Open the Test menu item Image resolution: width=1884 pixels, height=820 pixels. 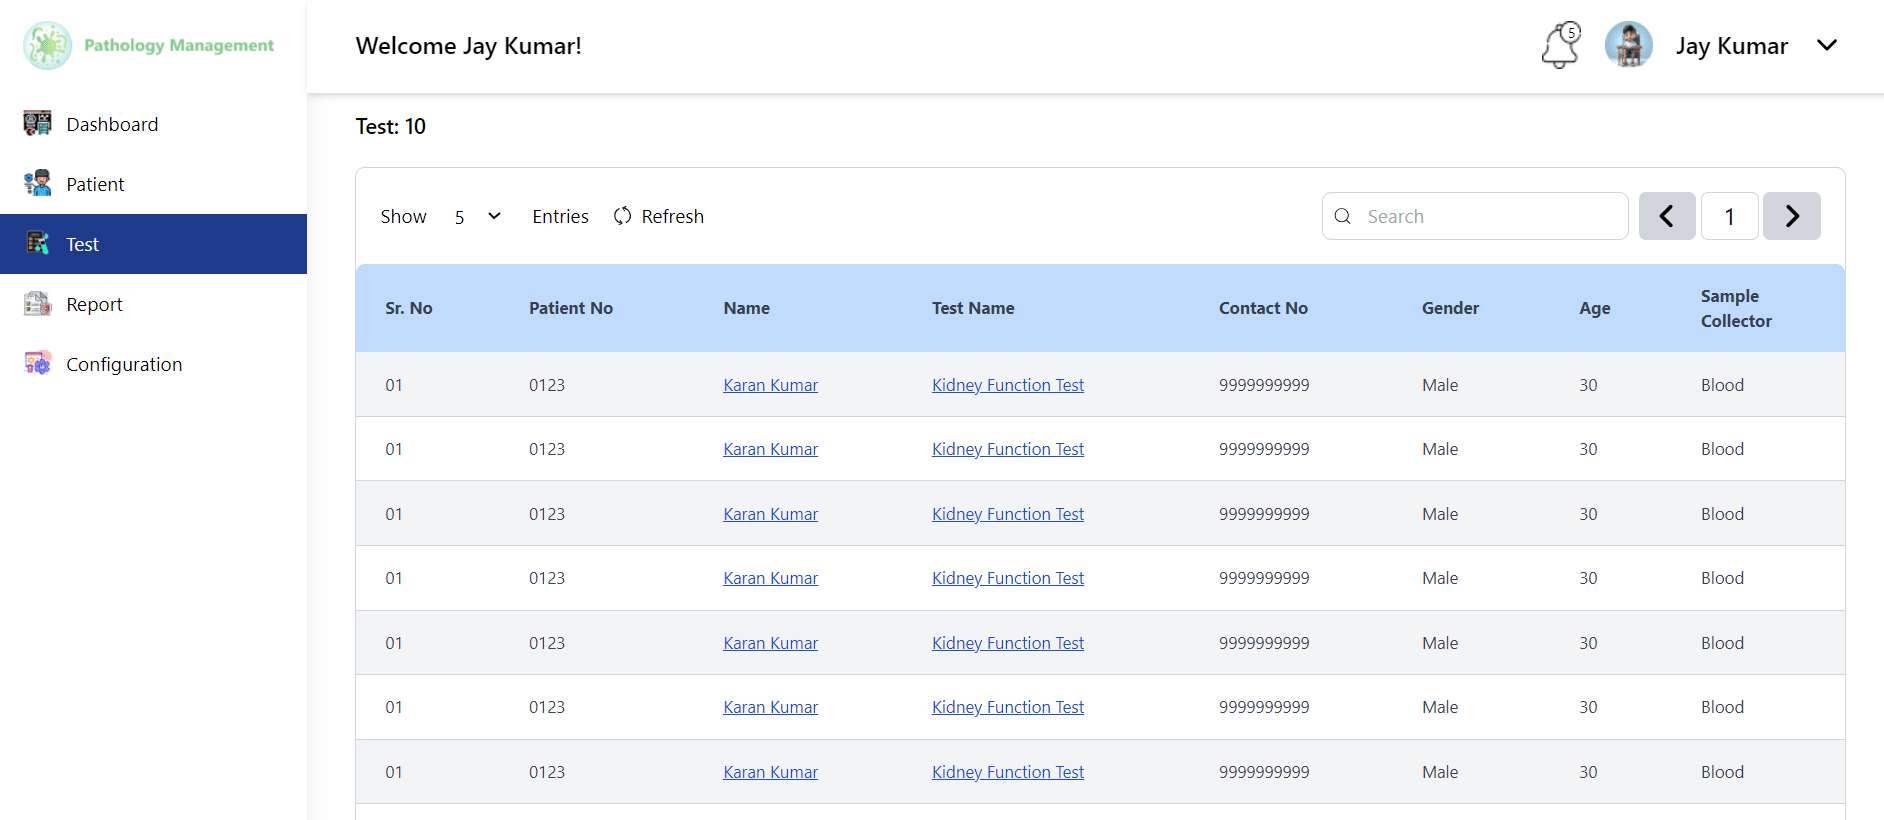point(83,244)
